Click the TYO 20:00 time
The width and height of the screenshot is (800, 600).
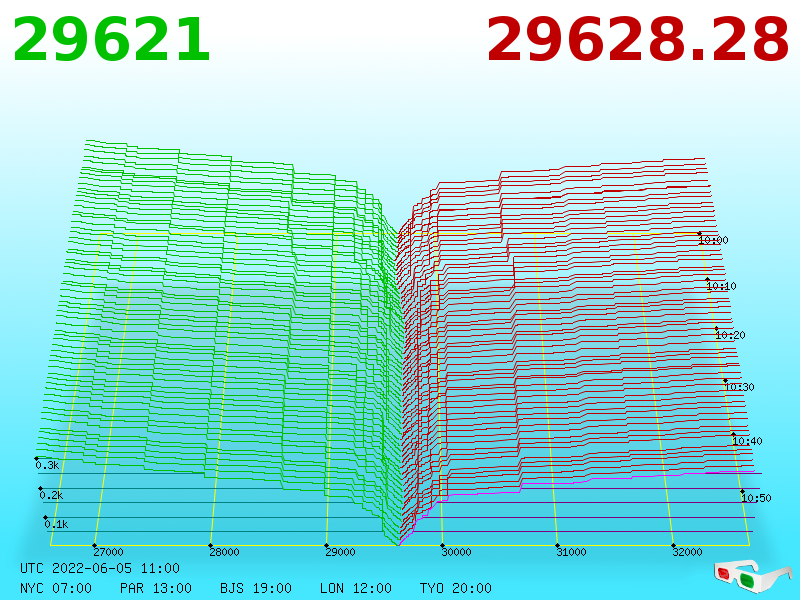click(x=456, y=588)
